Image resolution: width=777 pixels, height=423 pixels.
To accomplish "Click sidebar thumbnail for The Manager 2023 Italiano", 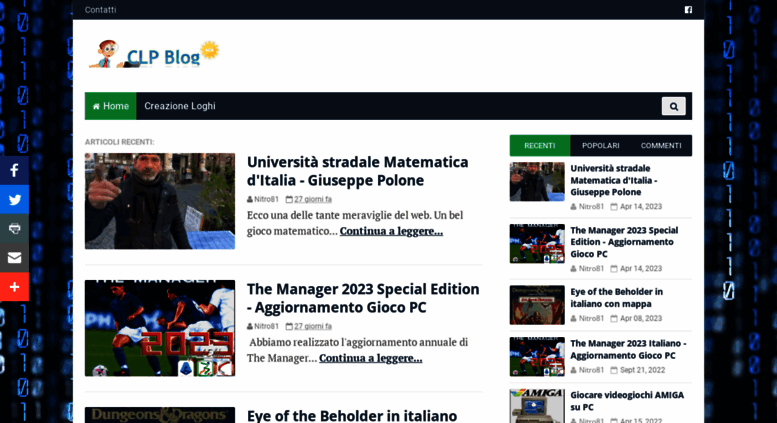I will click(x=537, y=357).
